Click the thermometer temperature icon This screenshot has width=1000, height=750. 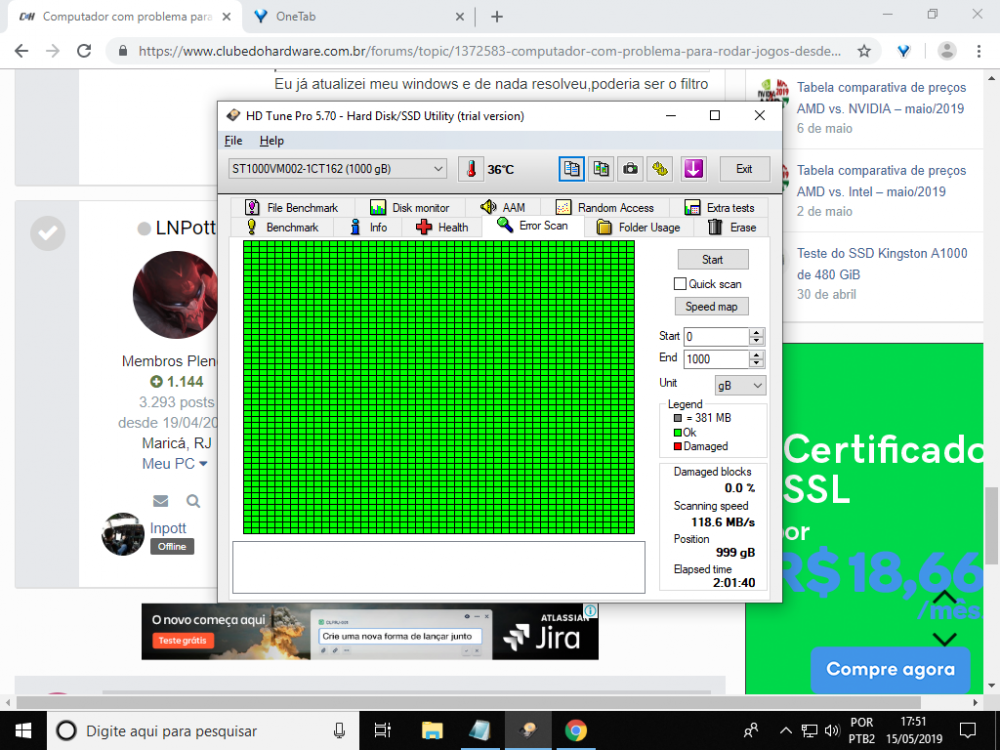470,169
